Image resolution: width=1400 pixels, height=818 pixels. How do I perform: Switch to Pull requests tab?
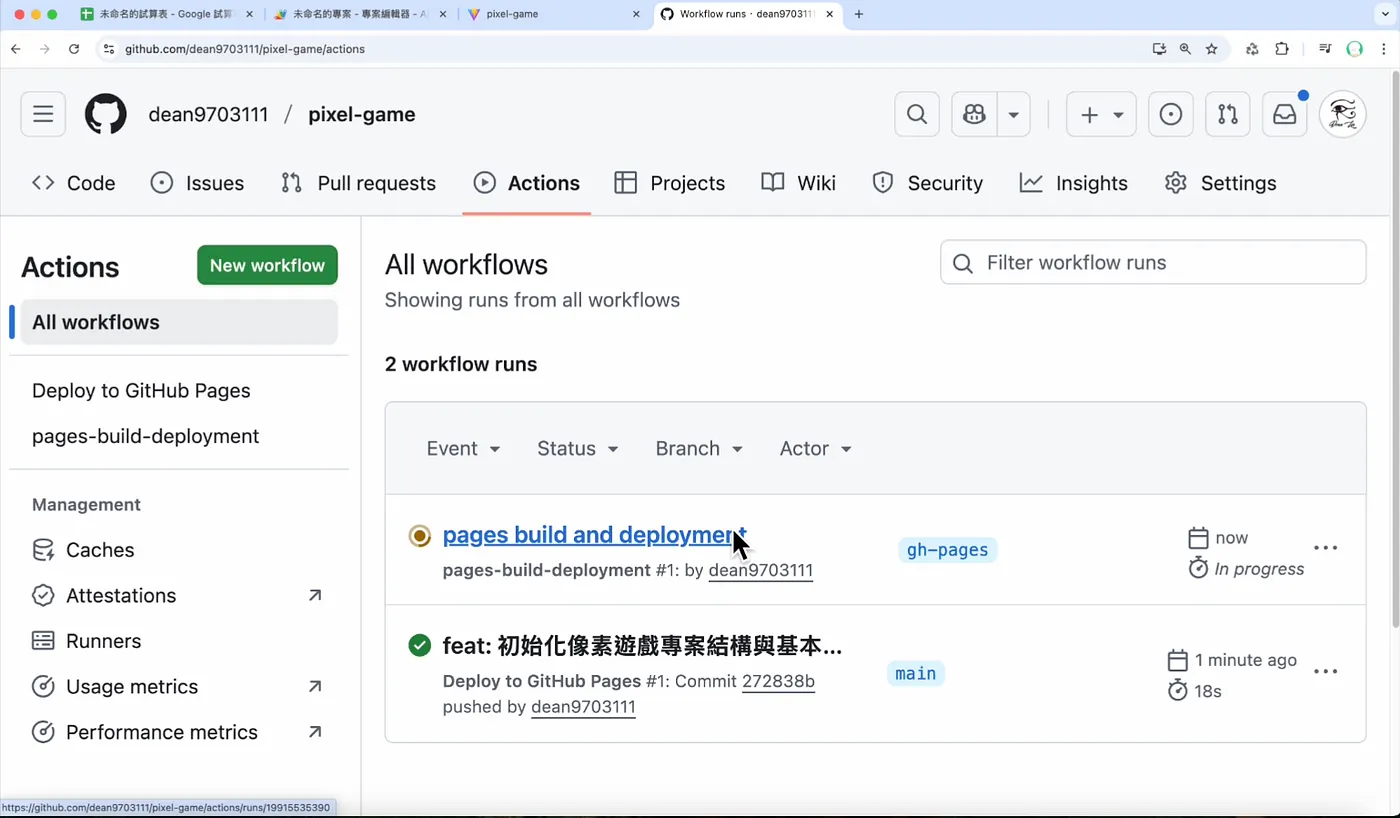click(x=359, y=183)
